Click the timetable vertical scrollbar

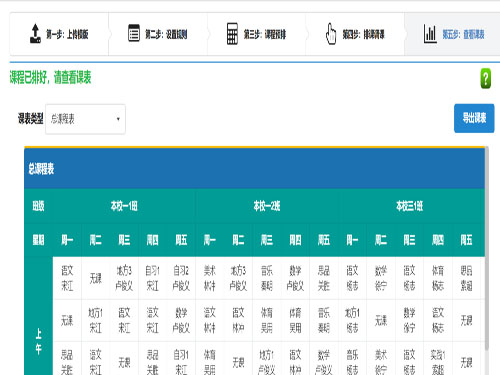click(487, 248)
